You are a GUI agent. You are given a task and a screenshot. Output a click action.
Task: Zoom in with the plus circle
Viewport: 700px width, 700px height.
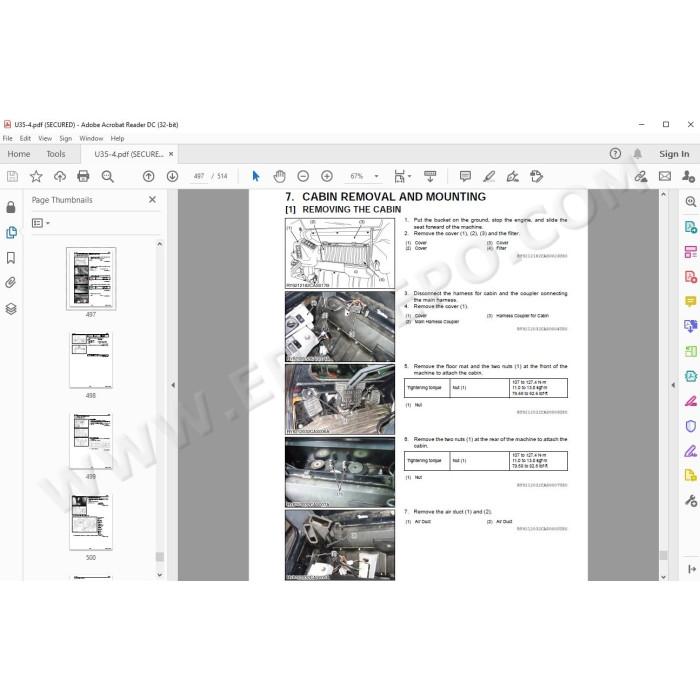327,176
